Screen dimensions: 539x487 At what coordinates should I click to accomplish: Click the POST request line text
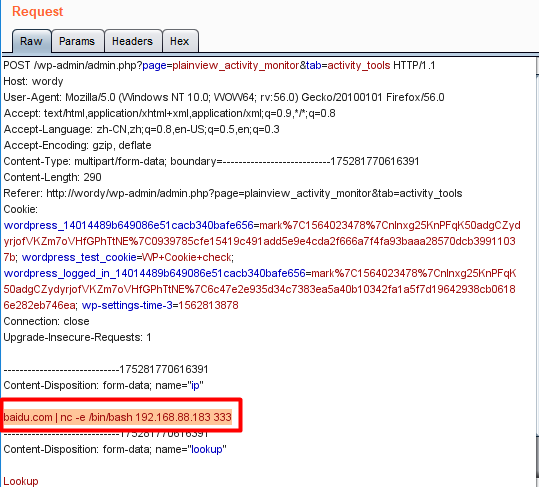tap(219, 65)
